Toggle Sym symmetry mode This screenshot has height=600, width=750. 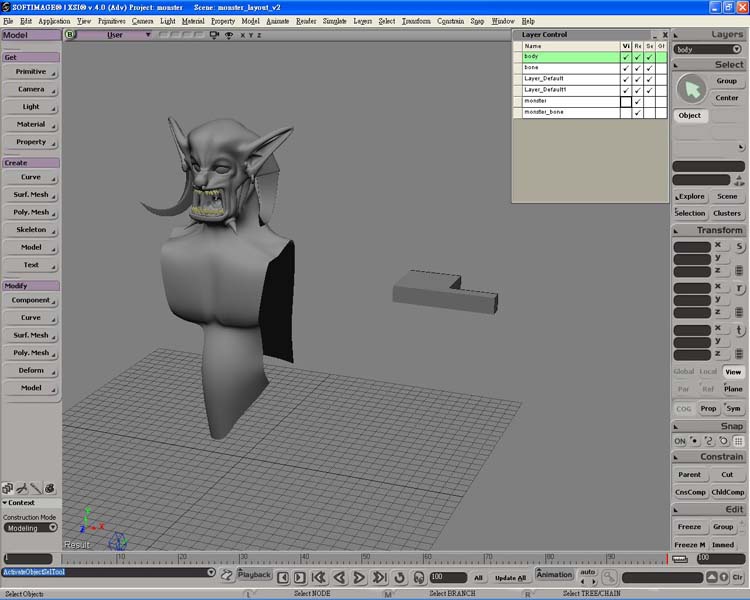click(x=733, y=409)
